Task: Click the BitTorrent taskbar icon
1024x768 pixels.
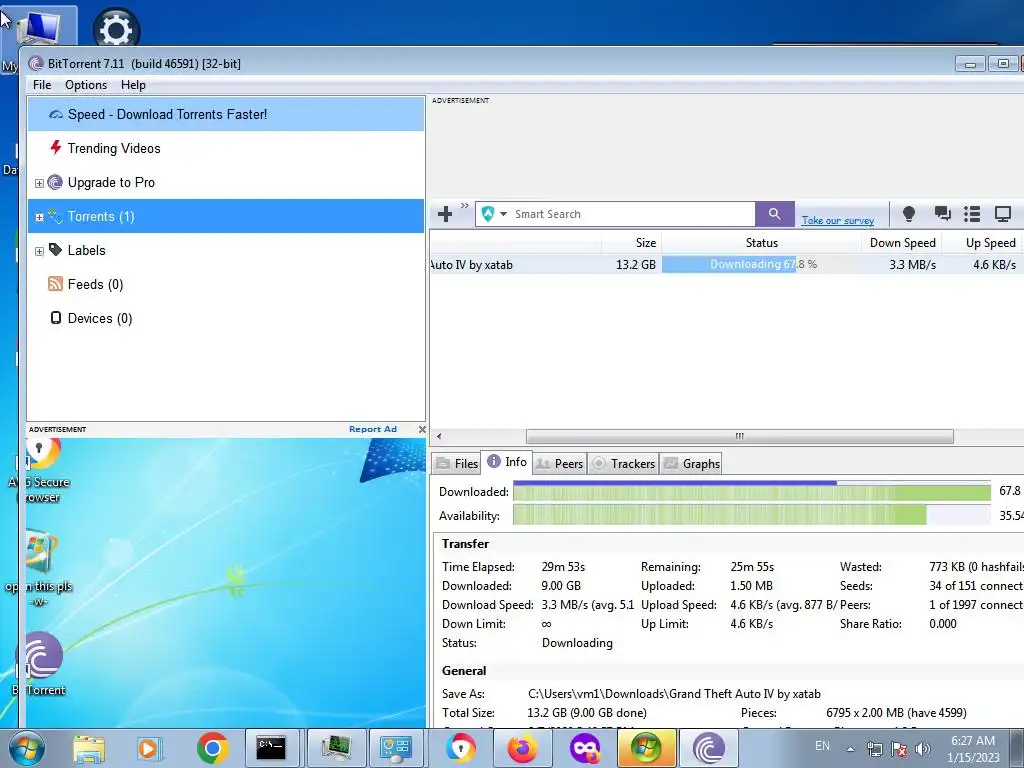Action: pos(709,748)
